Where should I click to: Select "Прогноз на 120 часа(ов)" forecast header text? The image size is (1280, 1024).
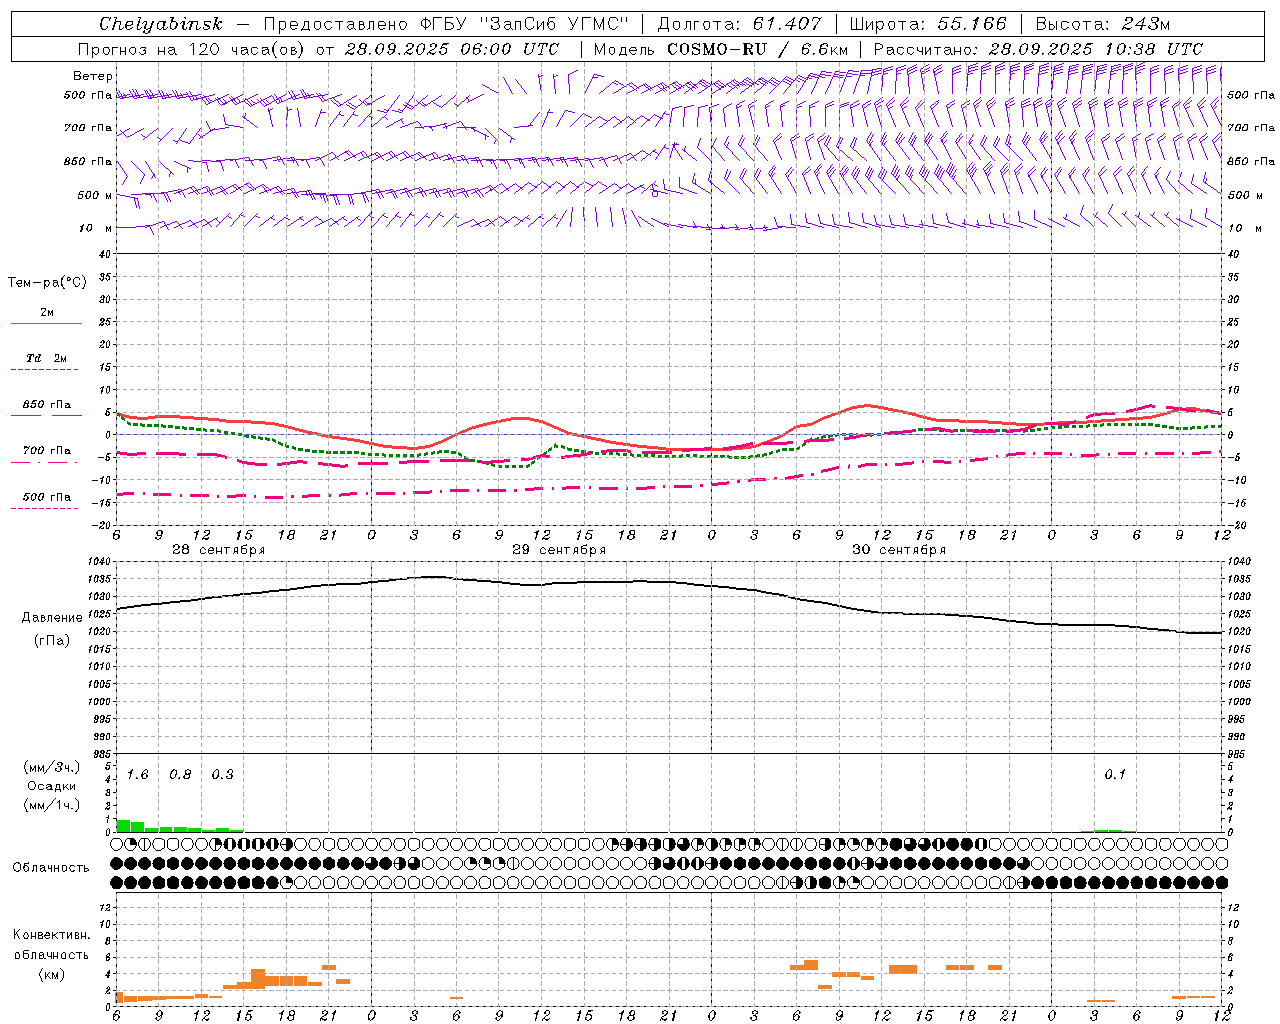pyautogui.click(x=192, y=49)
